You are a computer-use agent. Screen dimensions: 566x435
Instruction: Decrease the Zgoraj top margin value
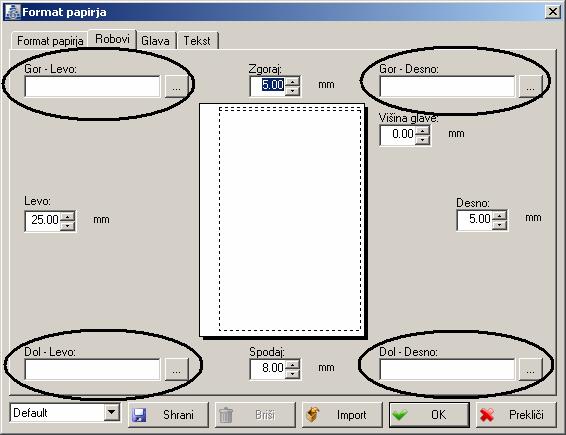point(292,91)
